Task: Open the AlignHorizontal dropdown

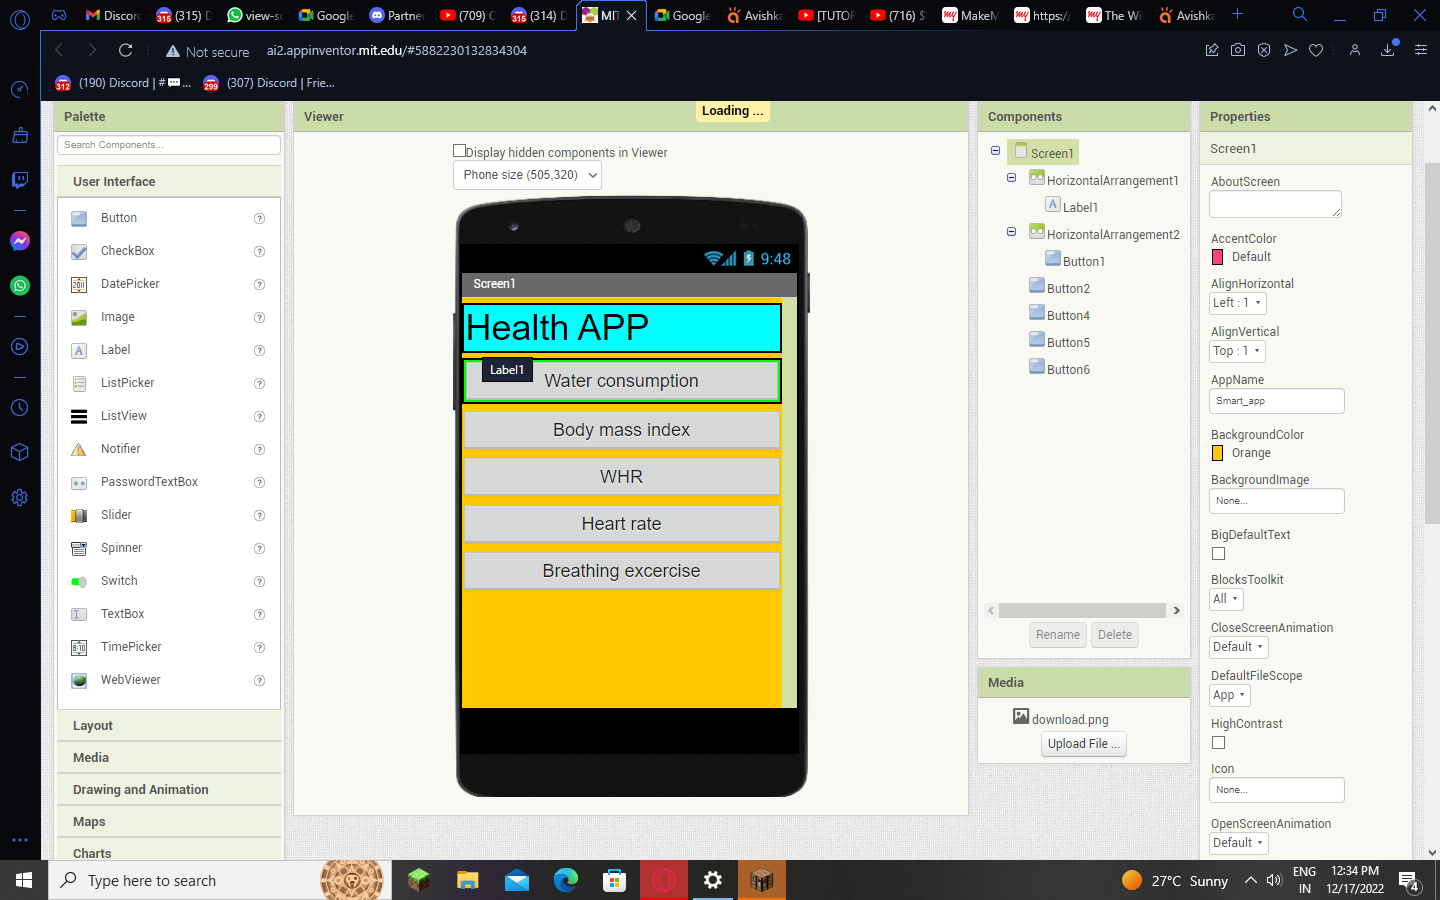Action: [1237, 302]
